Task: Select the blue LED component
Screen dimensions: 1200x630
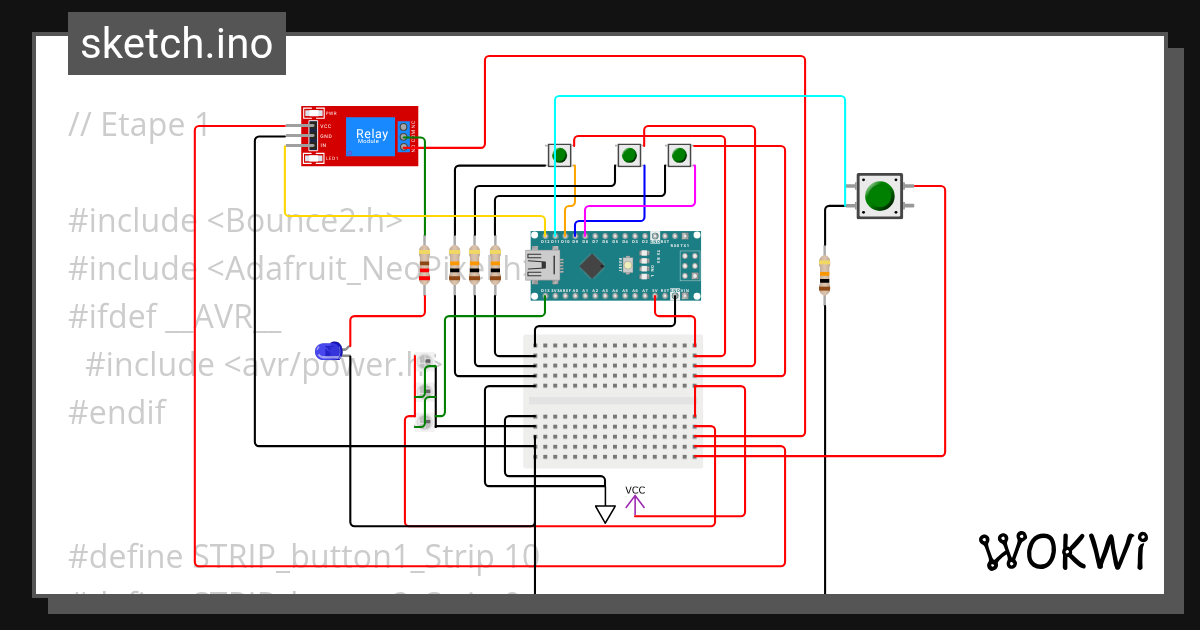Action: tap(327, 350)
